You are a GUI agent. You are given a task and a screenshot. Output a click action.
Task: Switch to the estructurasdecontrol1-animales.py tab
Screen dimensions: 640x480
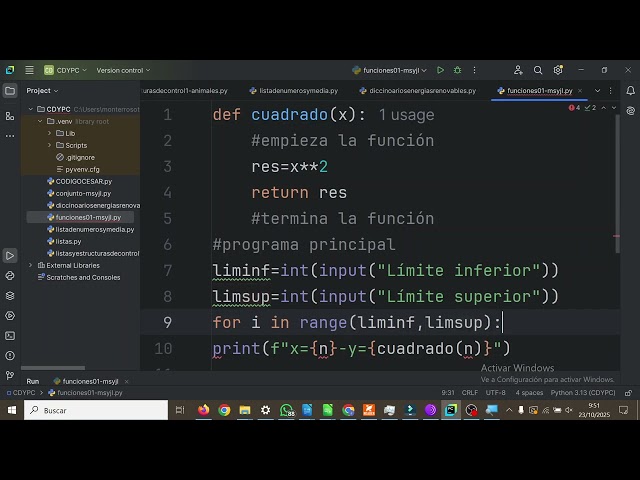pos(184,91)
